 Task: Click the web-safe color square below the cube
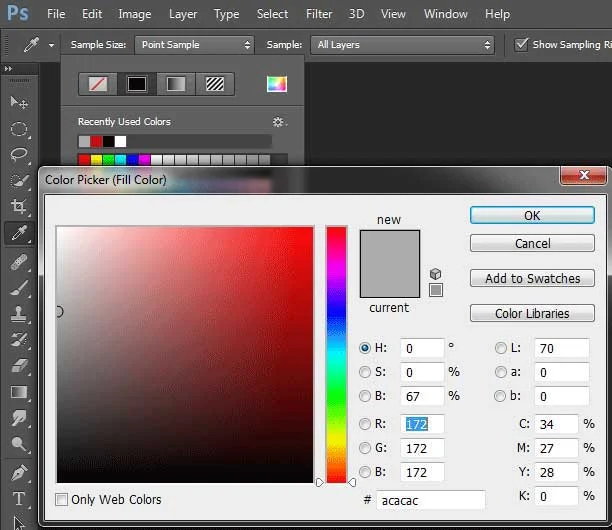[436, 290]
